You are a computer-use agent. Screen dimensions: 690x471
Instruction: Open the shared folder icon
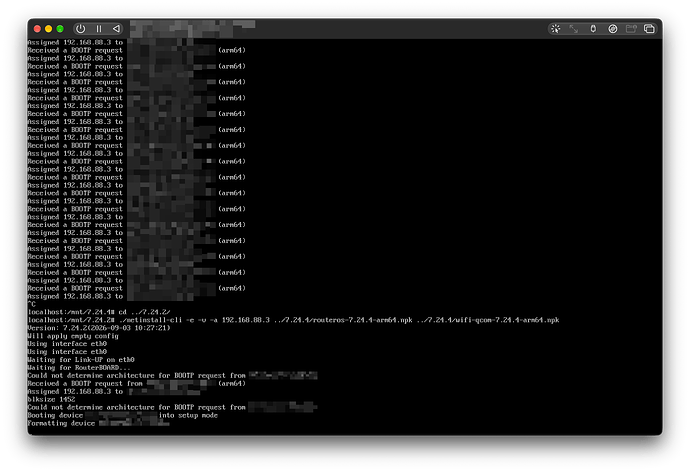pos(631,29)
